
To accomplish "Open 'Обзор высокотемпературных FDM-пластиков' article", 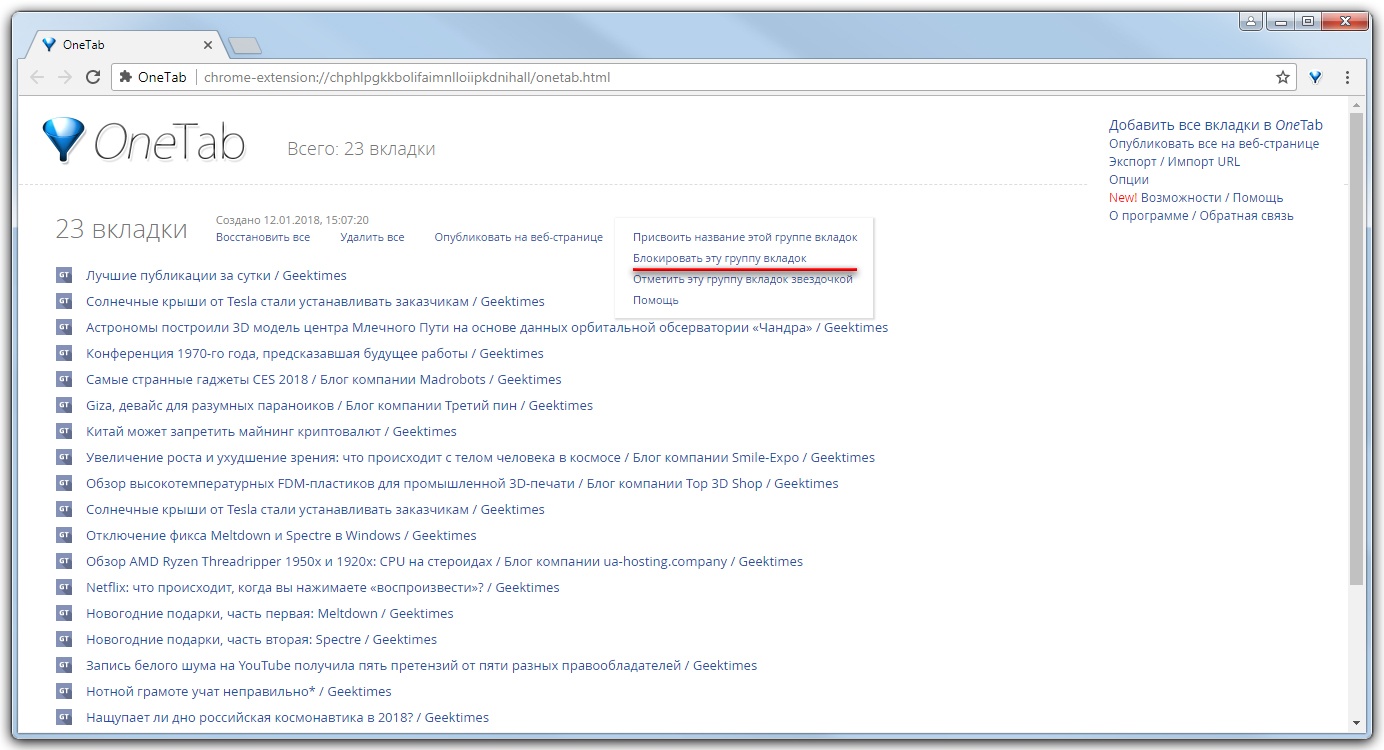I will coord(462,483).
